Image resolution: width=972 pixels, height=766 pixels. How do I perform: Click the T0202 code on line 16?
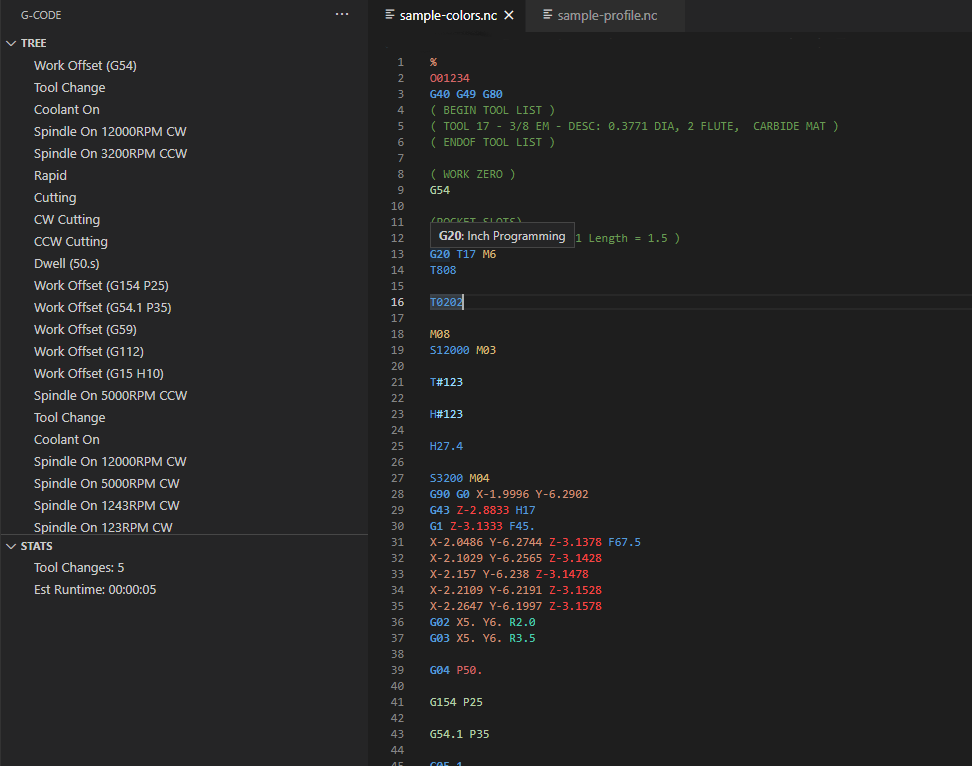(x=444, y=301)
